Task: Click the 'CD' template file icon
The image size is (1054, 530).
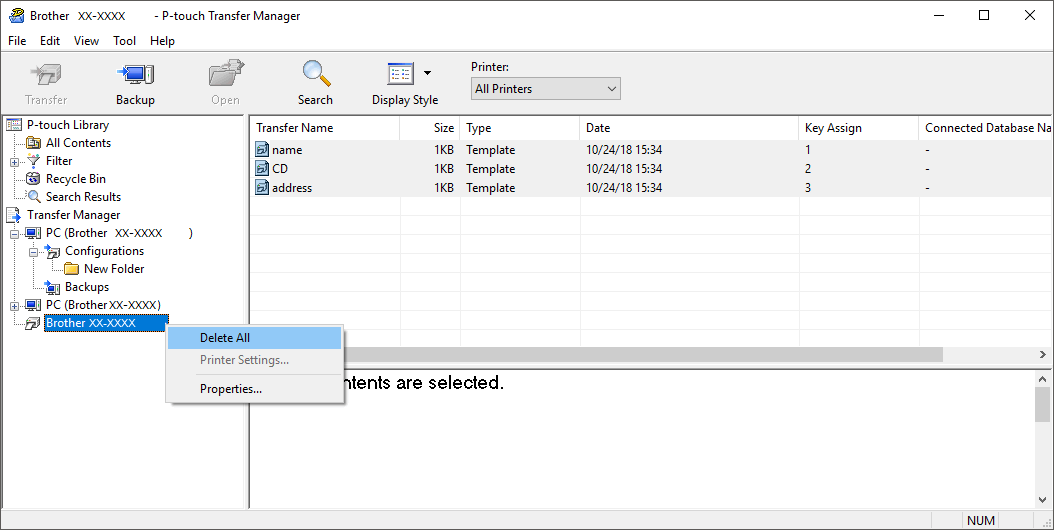Action: coord(262,169)
